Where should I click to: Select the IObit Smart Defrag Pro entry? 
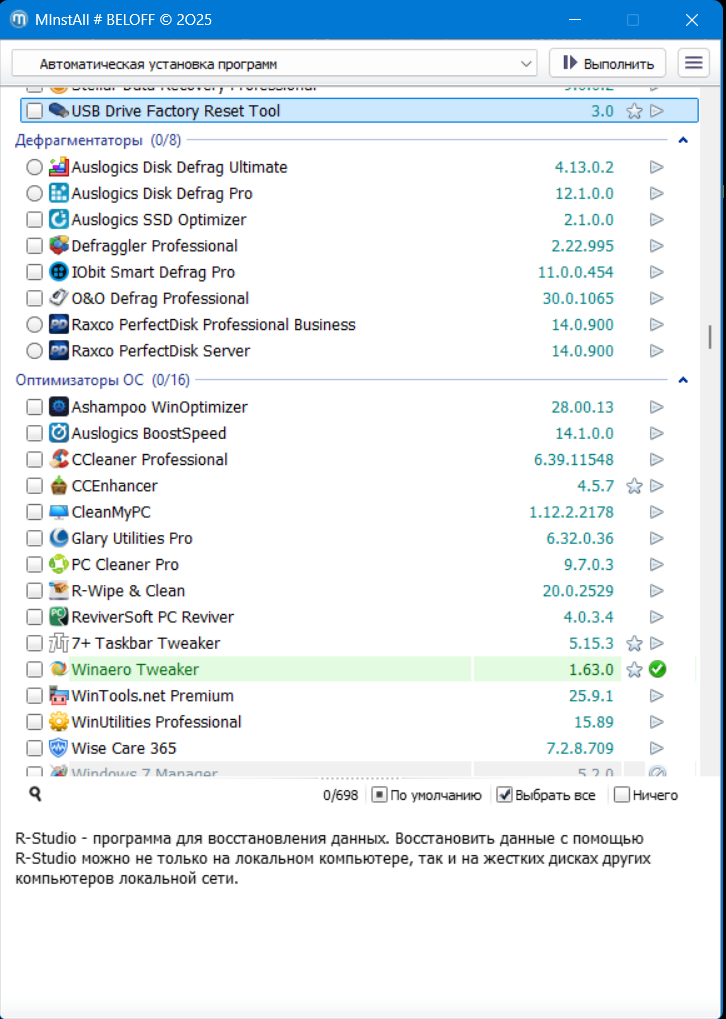tap(154, 272)
